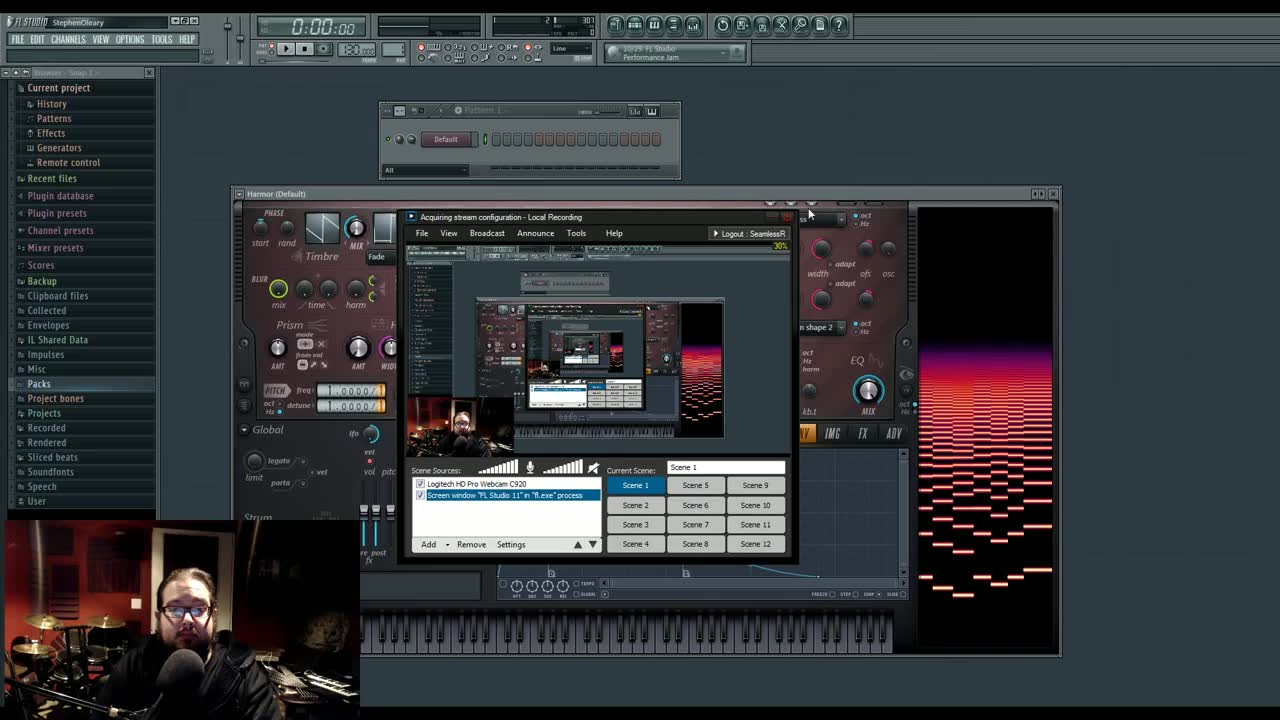The width and height of the screenshot is (1280, 720).
Task: Move selected source down with arrow
Action: pos(593,544)
